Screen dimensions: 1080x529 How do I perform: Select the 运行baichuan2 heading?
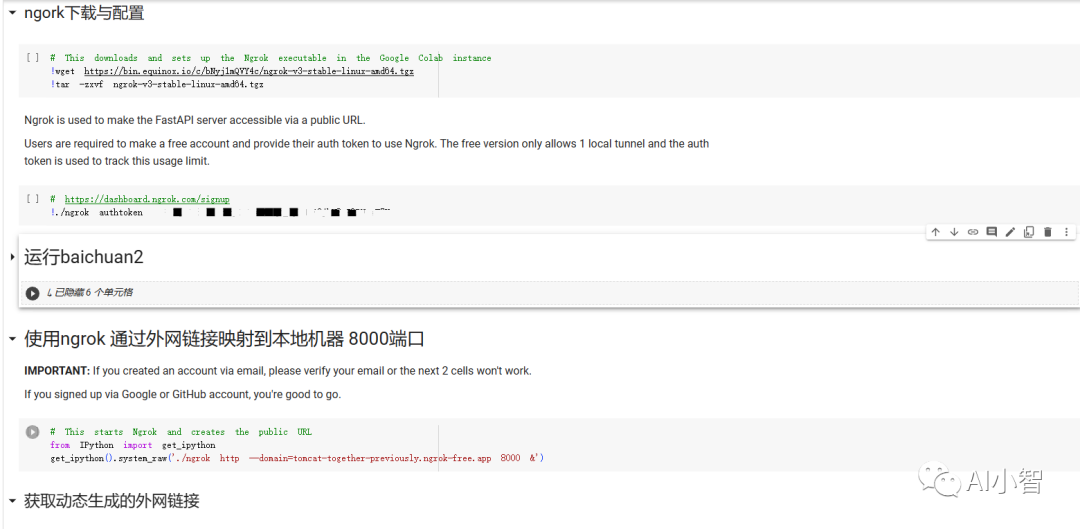84,257
